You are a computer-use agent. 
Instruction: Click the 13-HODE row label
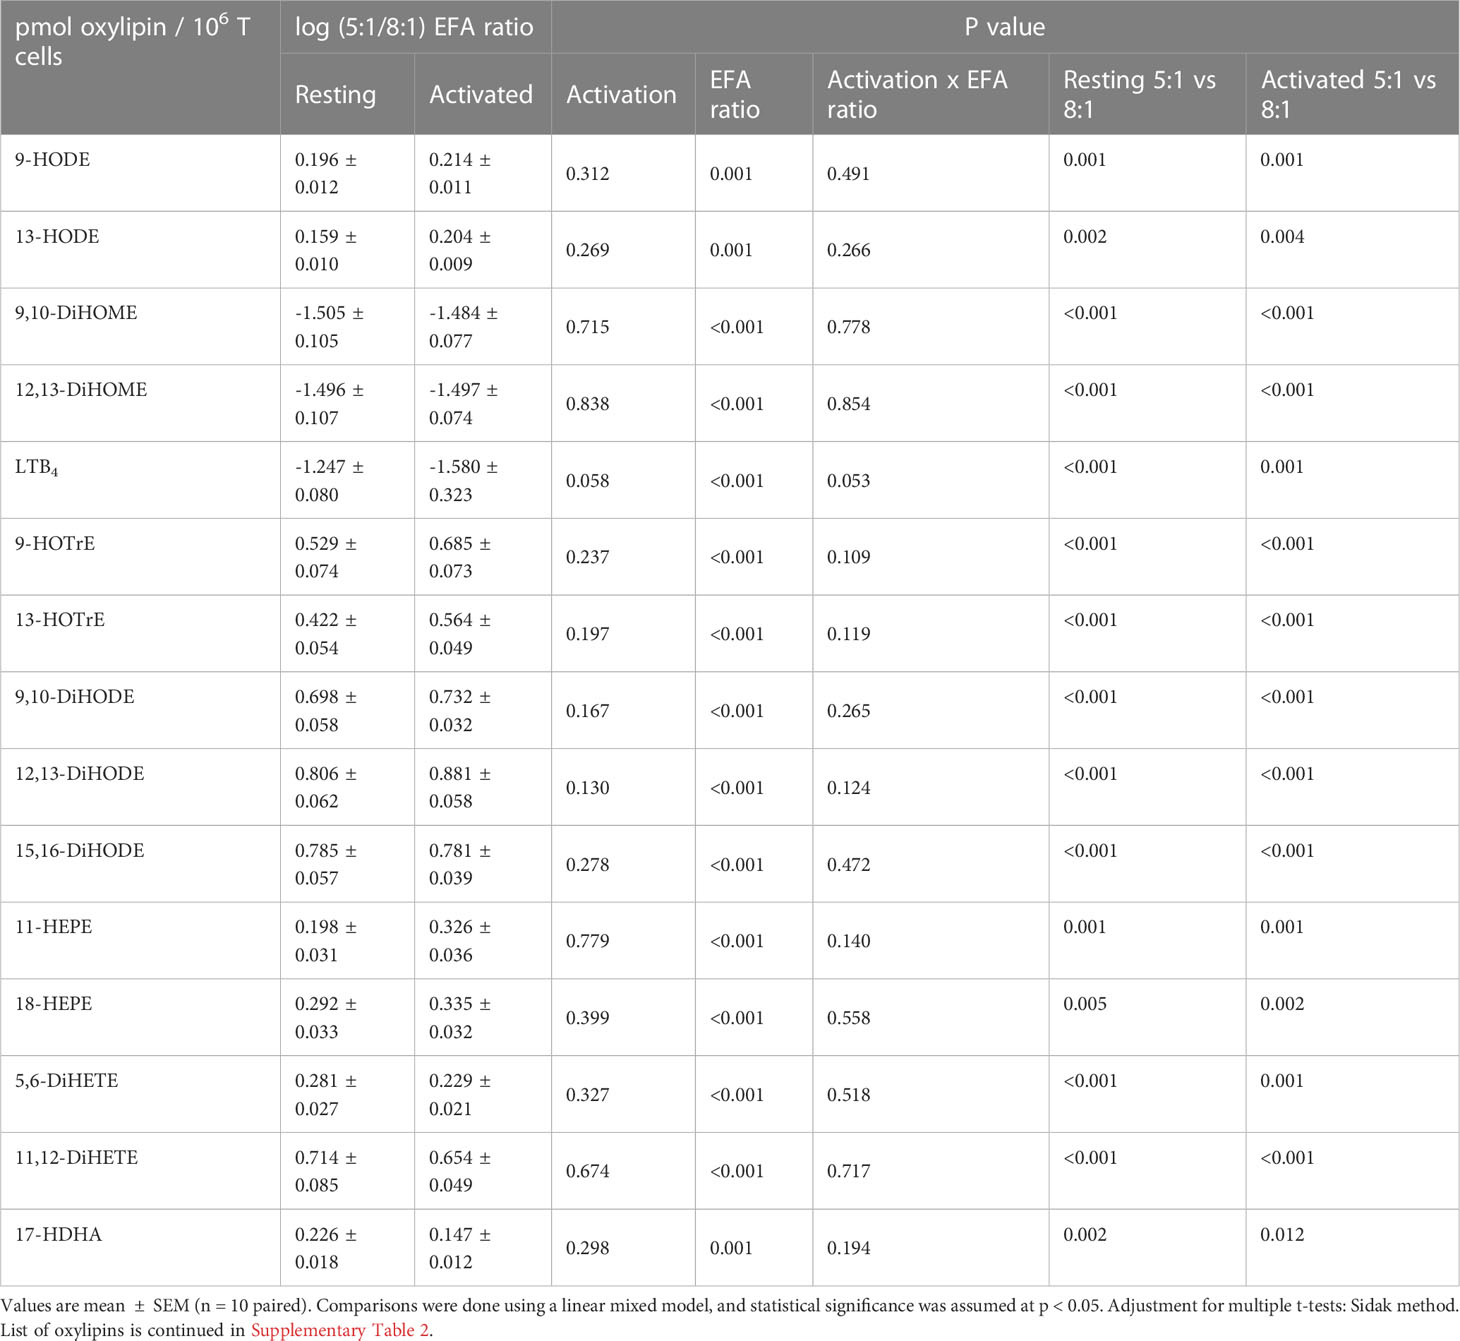(57, 237)
